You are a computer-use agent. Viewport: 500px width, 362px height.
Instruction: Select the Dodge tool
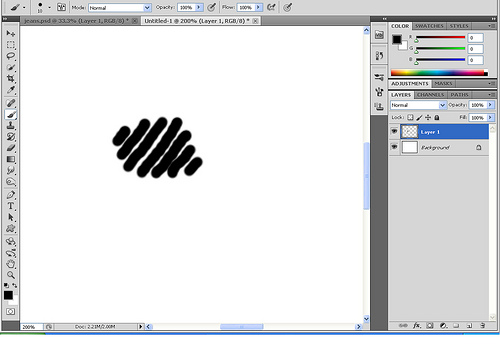pyautogui.click(x=11, y=182)
